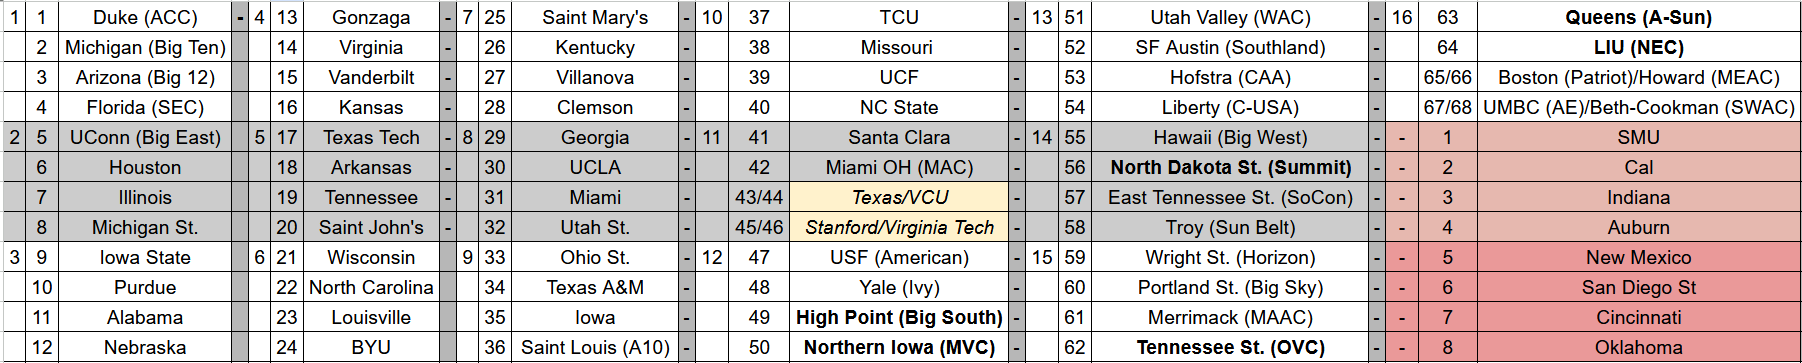Select the Duke (ACC) cell
The image size is (1802, 363).
click(x=145, y=17)
